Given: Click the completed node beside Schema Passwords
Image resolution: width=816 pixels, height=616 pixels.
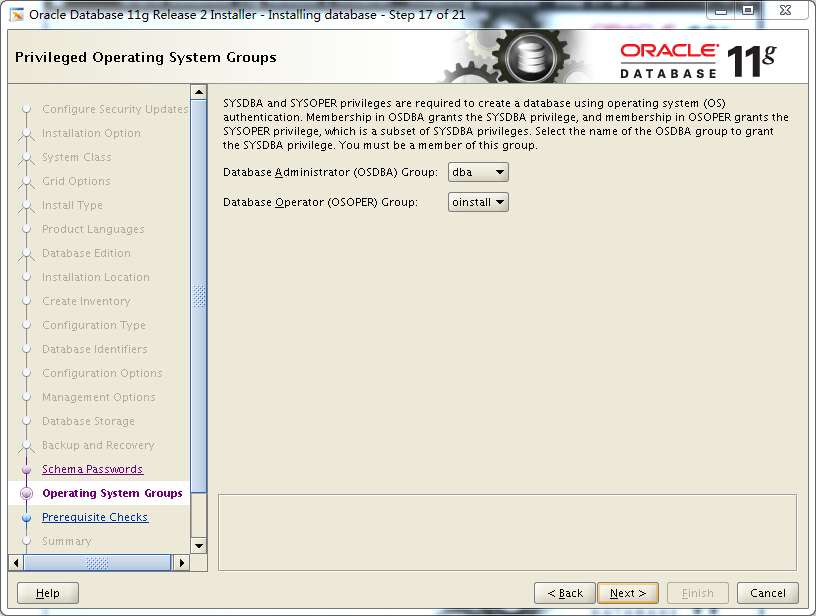Looking at the screenshot, I should [27, 469].
